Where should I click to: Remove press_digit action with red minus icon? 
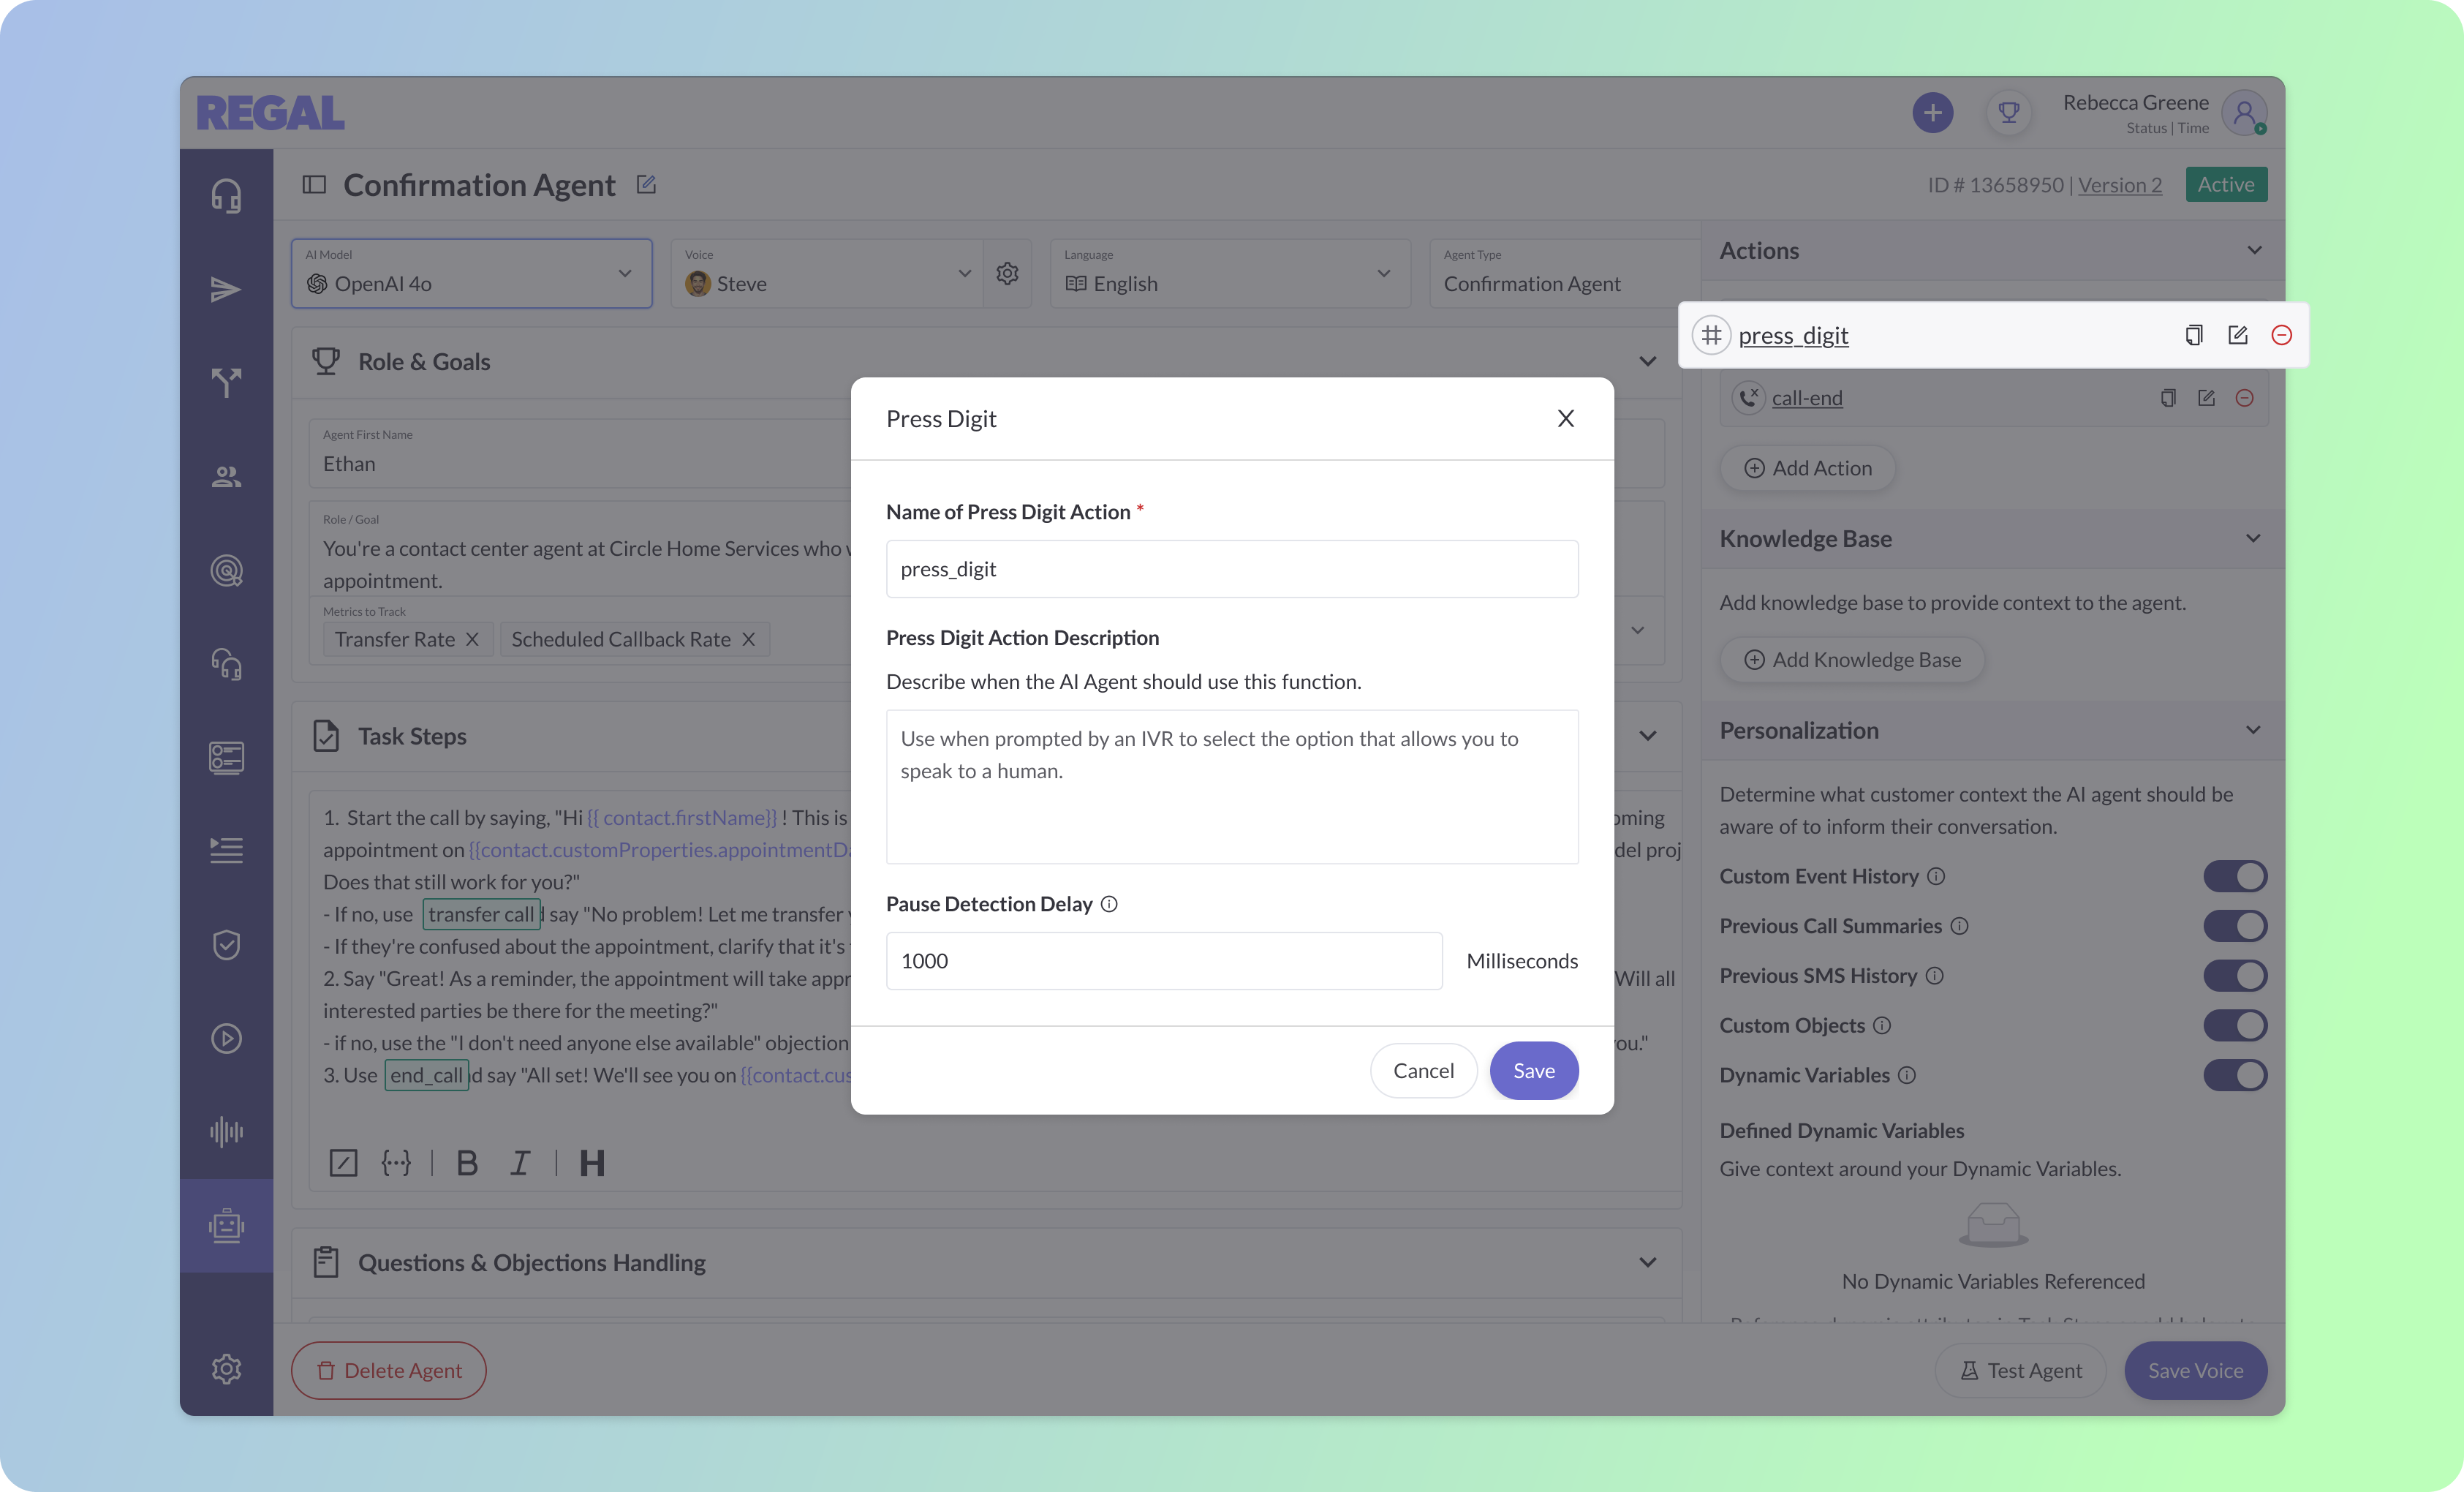pyautogui.click(x=2281, y=335)
